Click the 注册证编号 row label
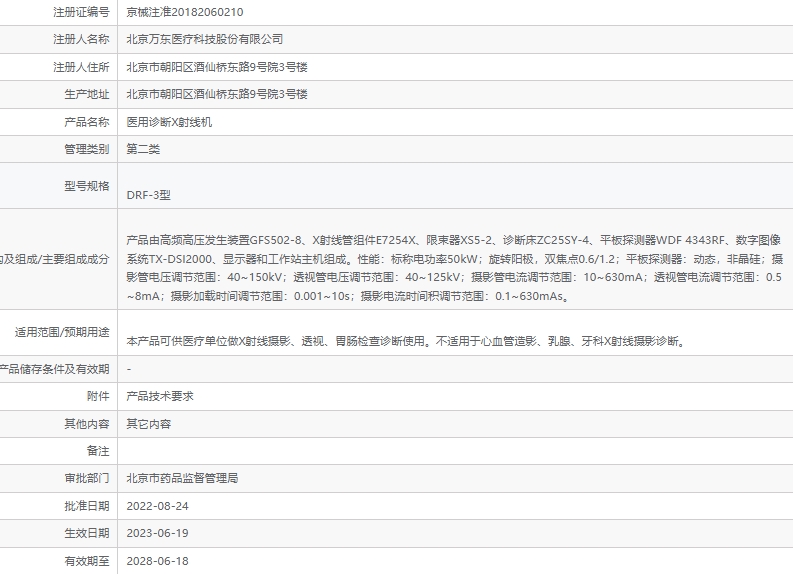This screenshot has height=574, width=793. point(81,12)
